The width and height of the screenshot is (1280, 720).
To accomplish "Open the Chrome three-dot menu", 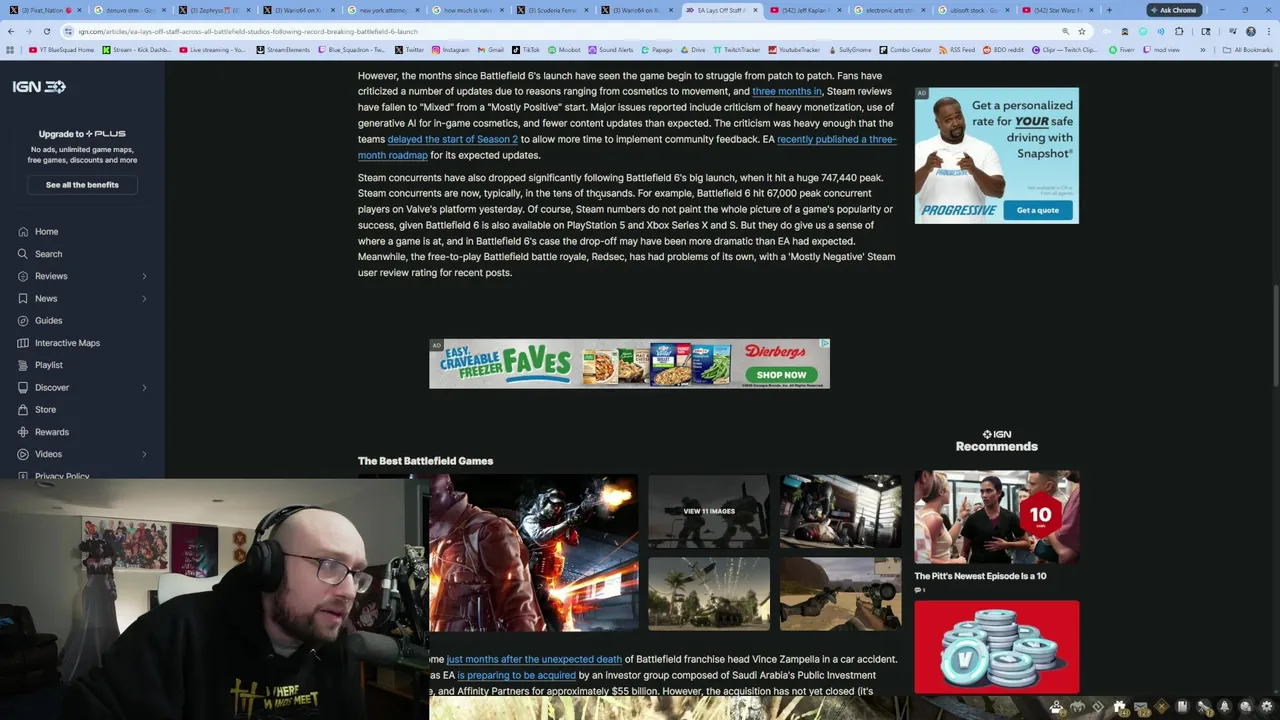I will (x=1269, y=31).
